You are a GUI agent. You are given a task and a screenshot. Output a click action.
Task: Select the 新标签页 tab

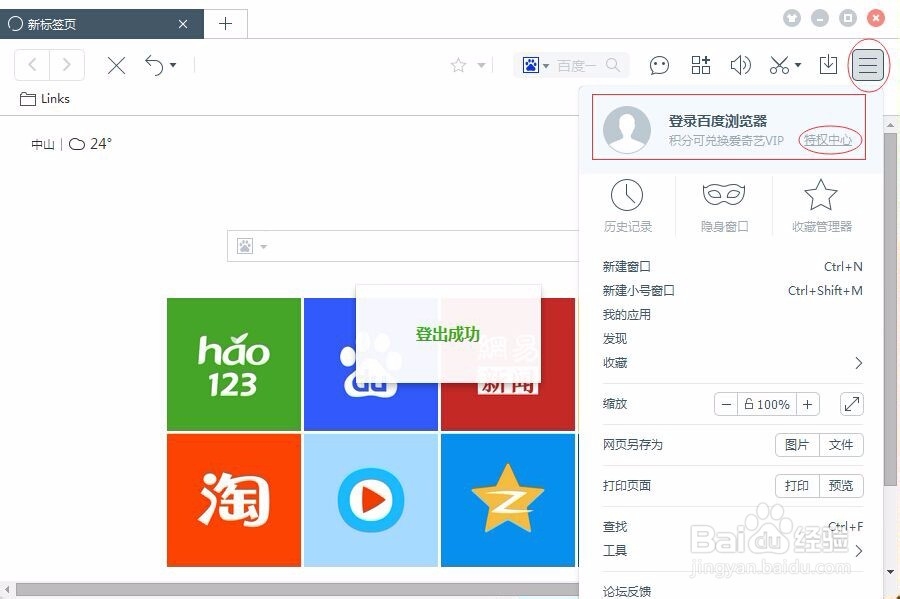tap(100, 23)
